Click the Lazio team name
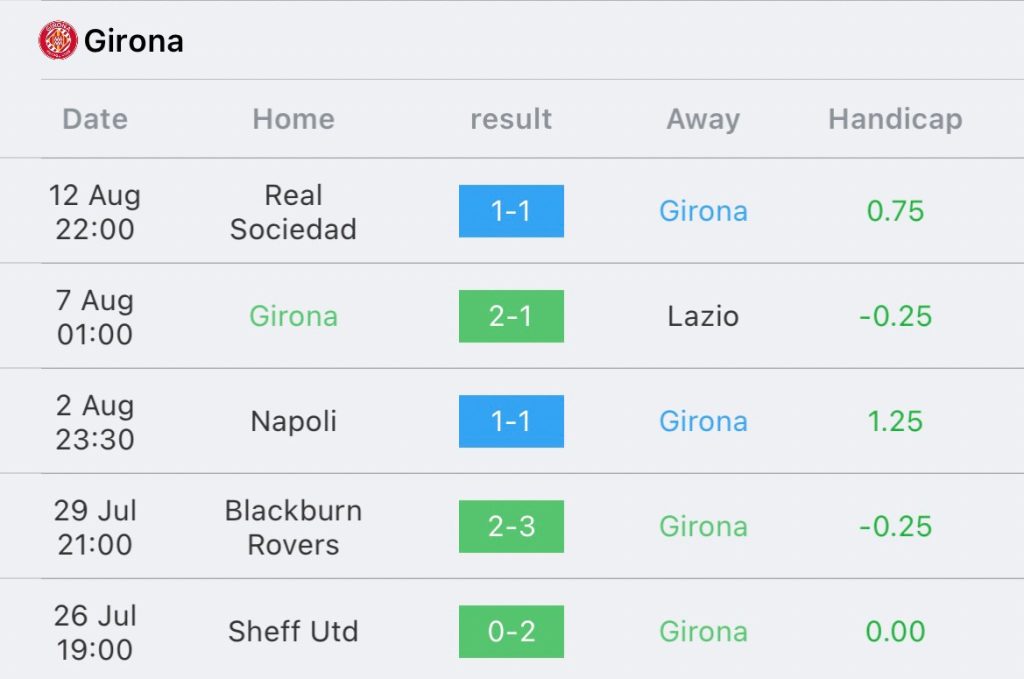1024x679 pixels. click(x=703, y=317)
